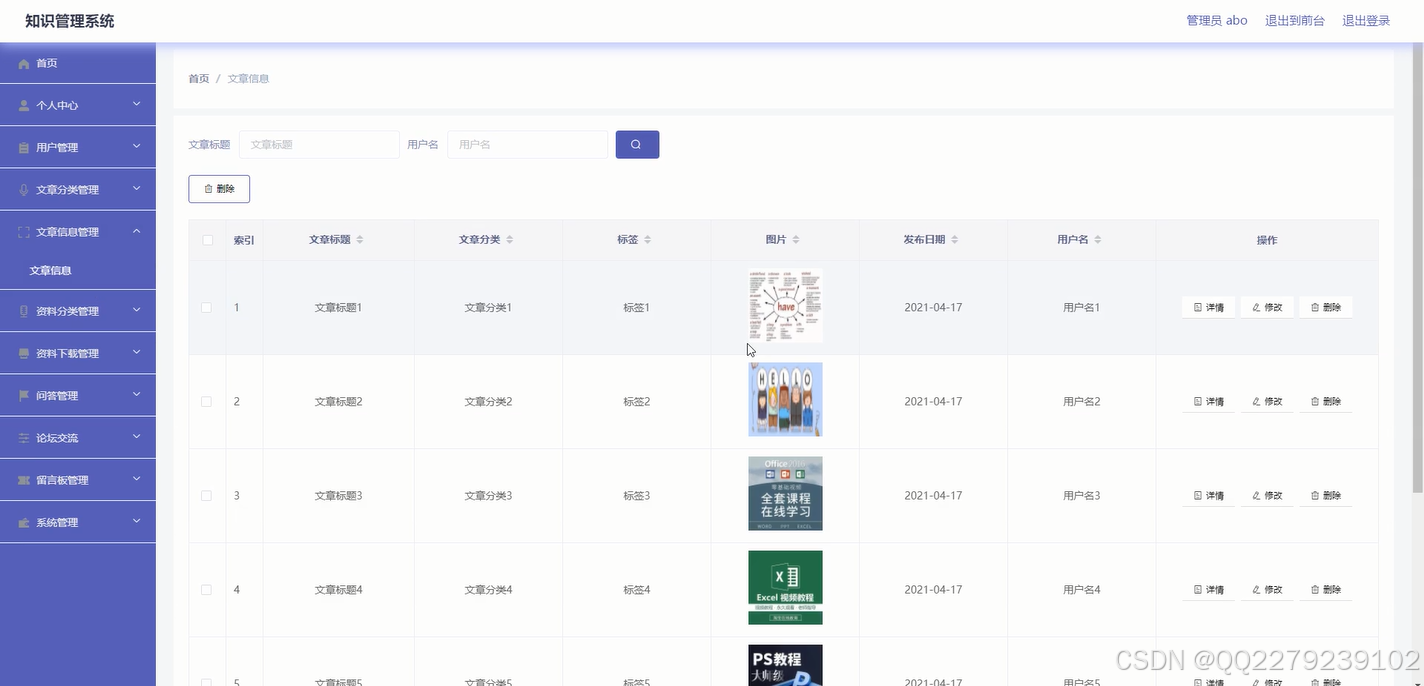Image resolution: width=1424 pixels, height=686 pixels.
Task: Click the 用户名 search input field
Action: (527, 144)
